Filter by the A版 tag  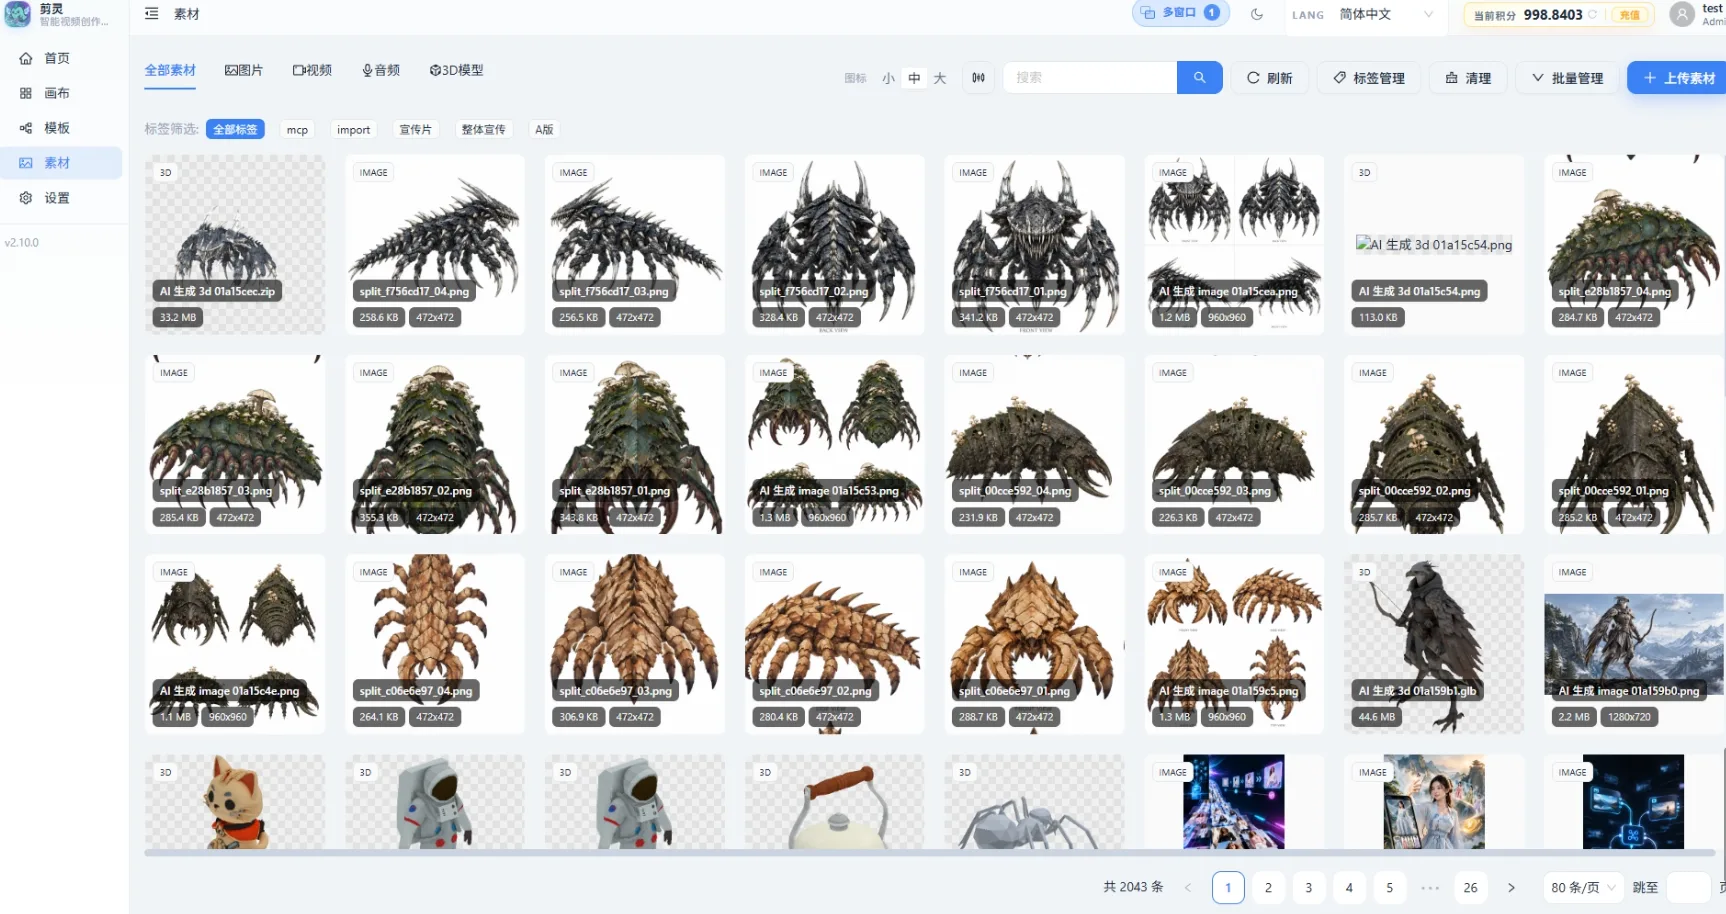[x=544, y=129]
